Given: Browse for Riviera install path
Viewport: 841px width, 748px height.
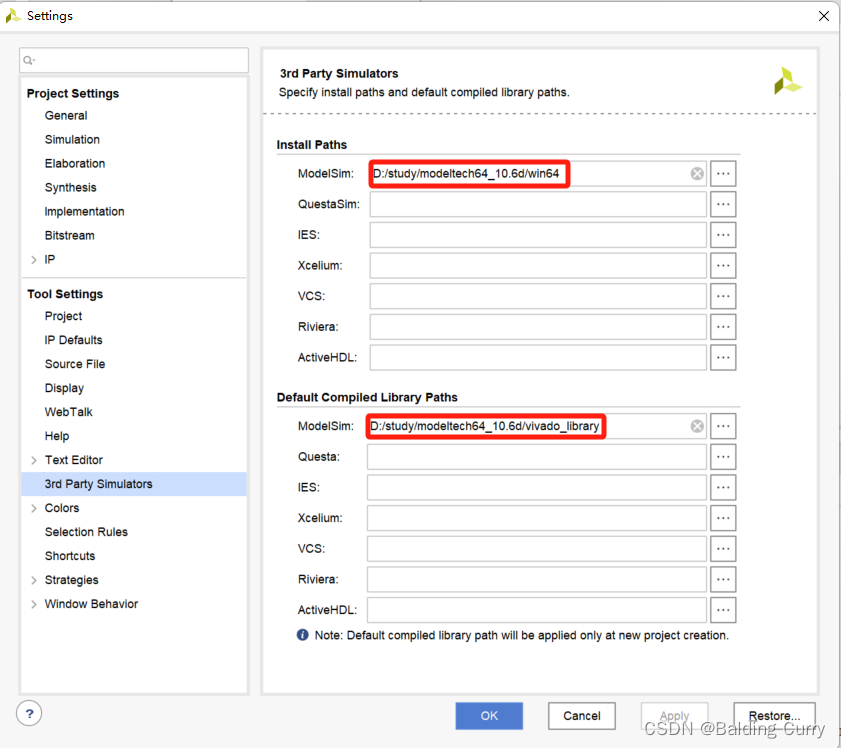Looking at the screenshot, I should (x=723, y=327).
